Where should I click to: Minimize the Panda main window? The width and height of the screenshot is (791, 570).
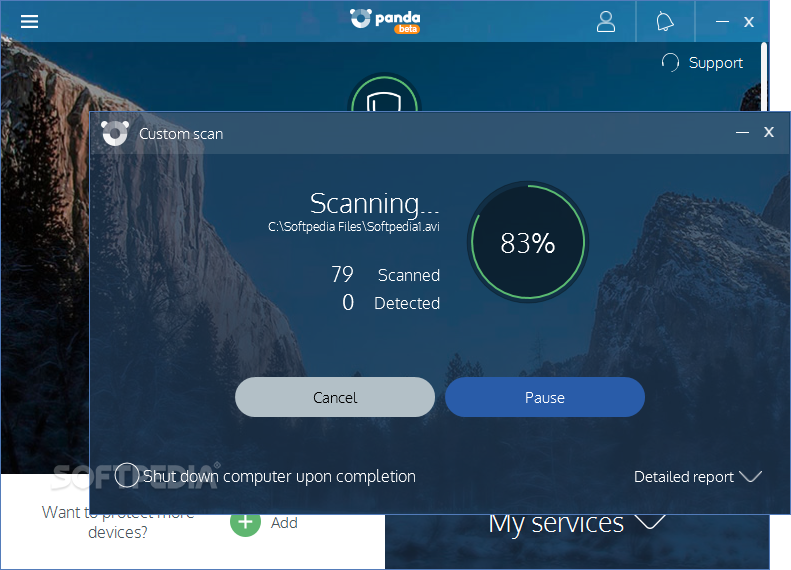tap(722, 22)
